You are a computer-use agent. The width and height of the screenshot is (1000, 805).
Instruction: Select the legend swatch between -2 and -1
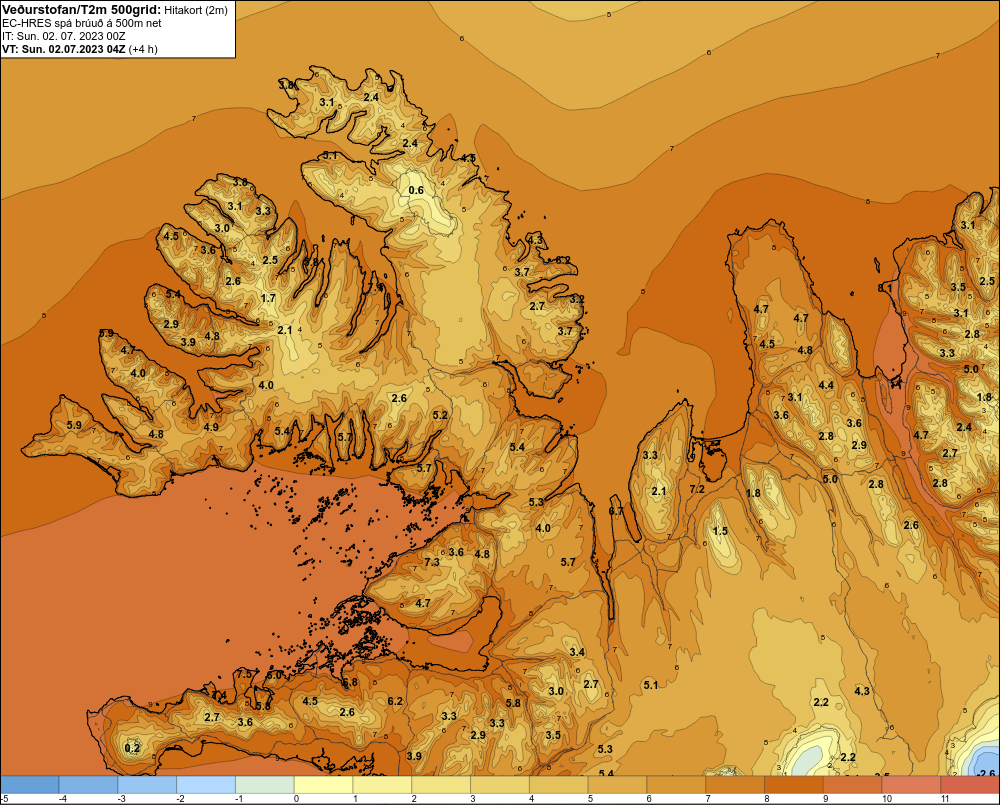point(206,785)
